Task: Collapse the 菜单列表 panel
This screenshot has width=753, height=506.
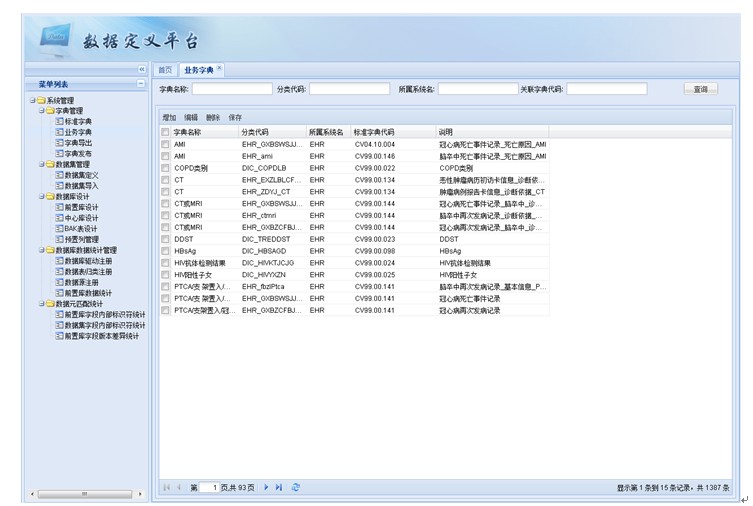Action: 141,84
